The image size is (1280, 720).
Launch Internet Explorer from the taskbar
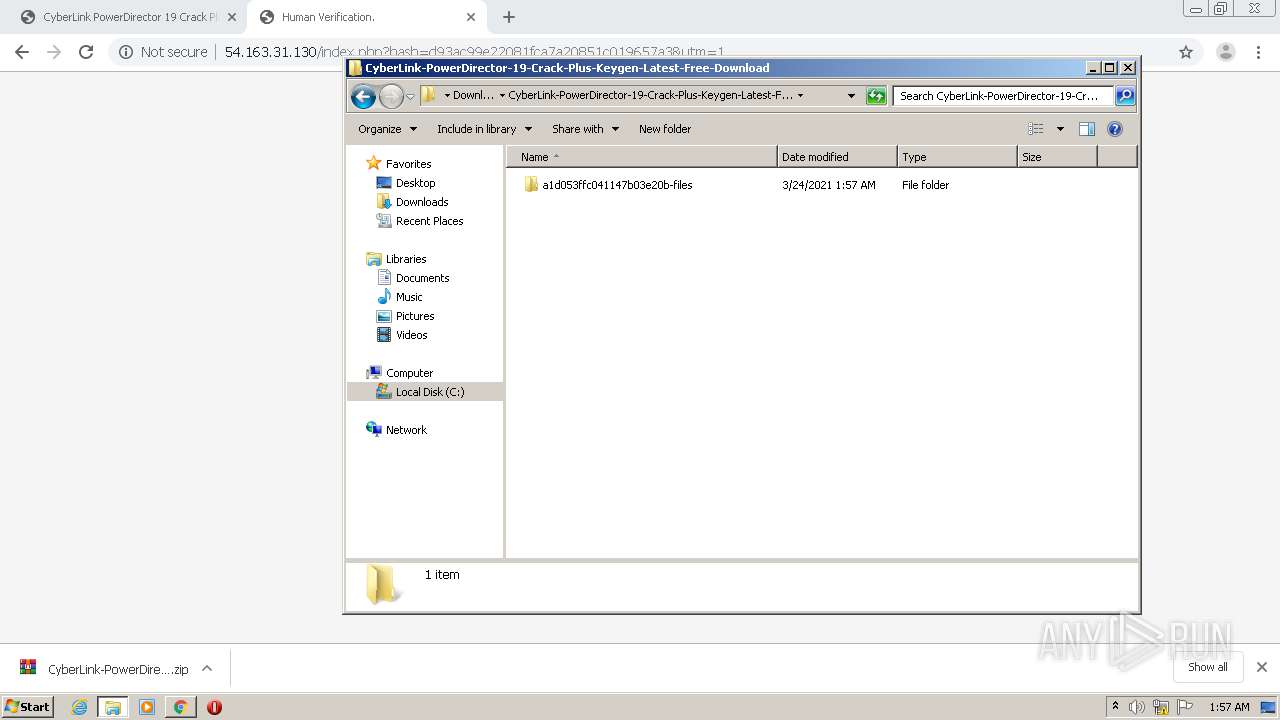tap(80, 707)
